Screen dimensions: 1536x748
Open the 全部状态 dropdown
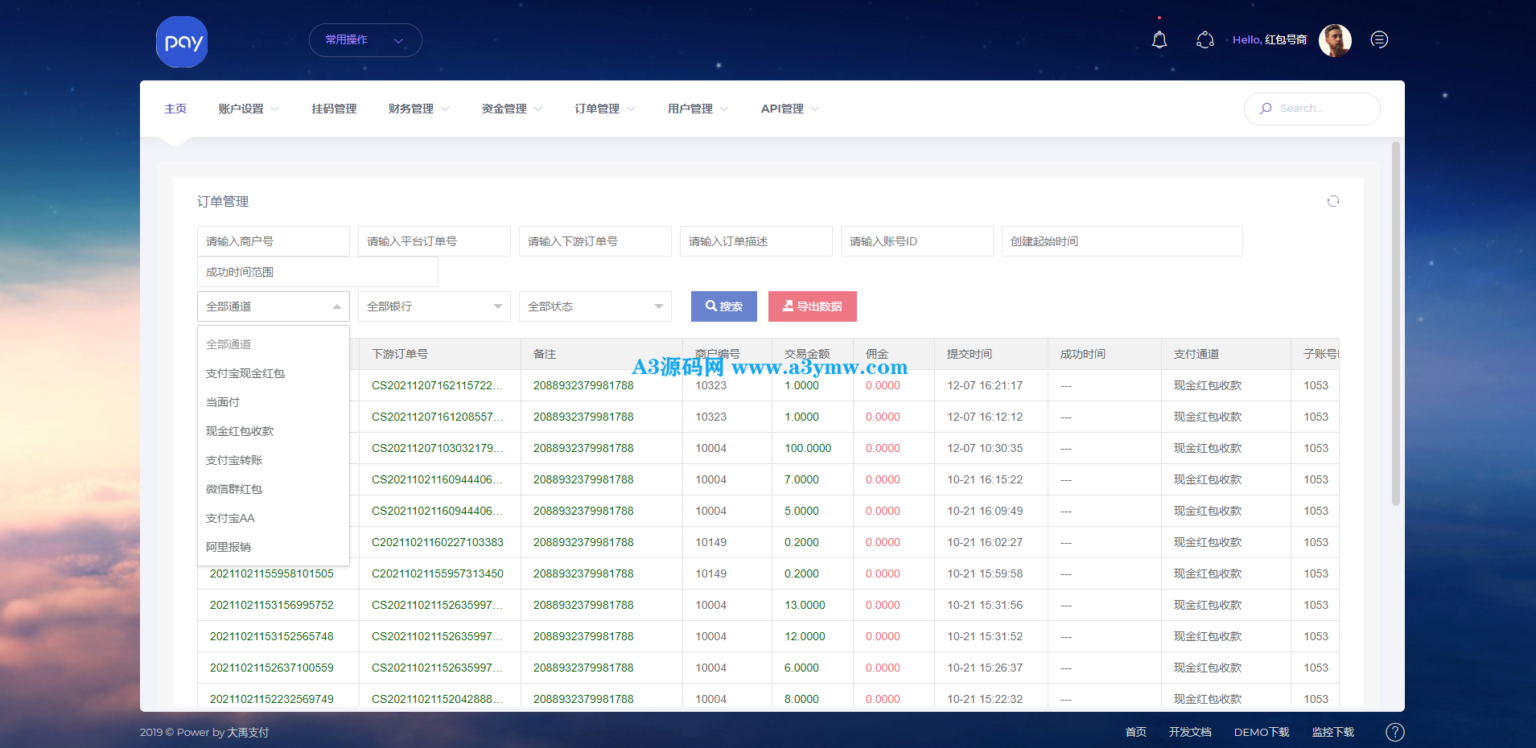coord(595,306)
